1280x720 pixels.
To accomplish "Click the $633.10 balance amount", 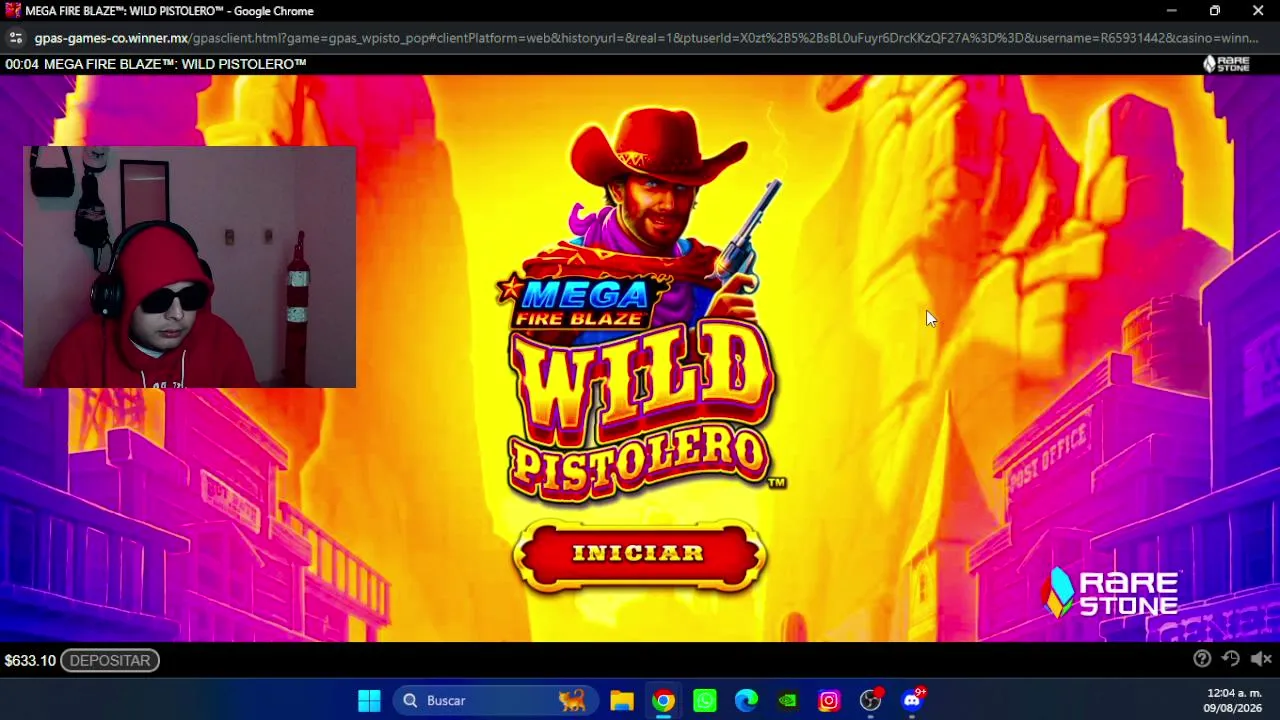I will coord(30,660).
